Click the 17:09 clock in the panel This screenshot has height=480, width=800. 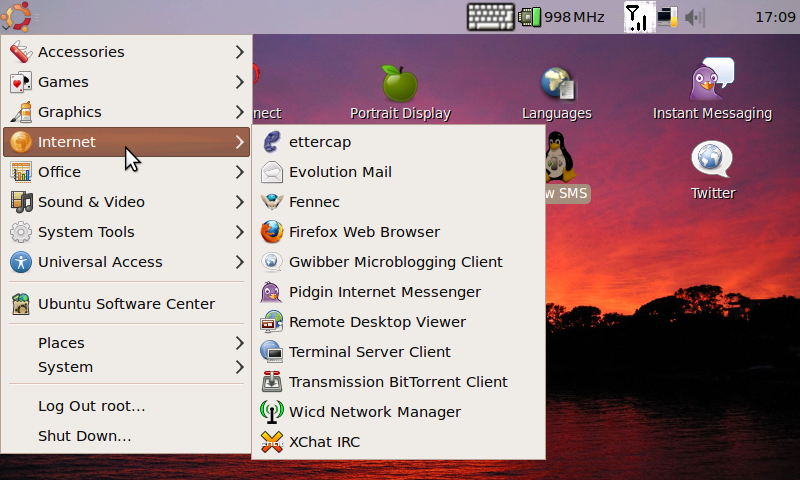coord(774,17)
